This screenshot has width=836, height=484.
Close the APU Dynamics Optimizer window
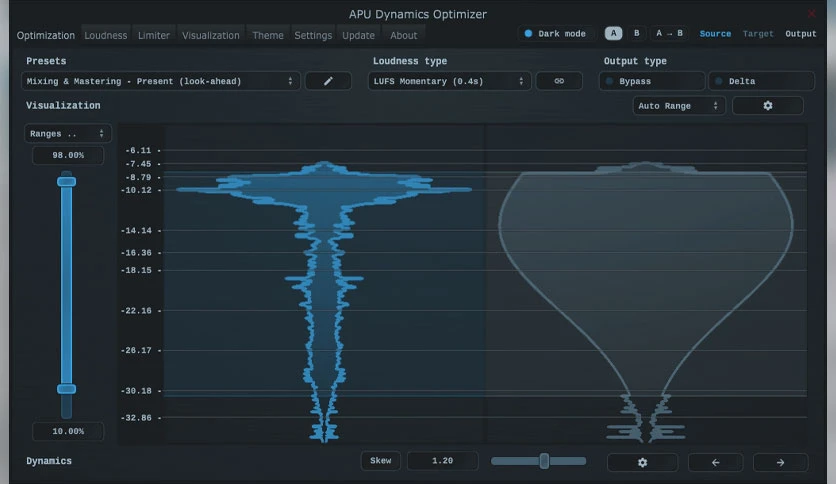pos(811,14)
